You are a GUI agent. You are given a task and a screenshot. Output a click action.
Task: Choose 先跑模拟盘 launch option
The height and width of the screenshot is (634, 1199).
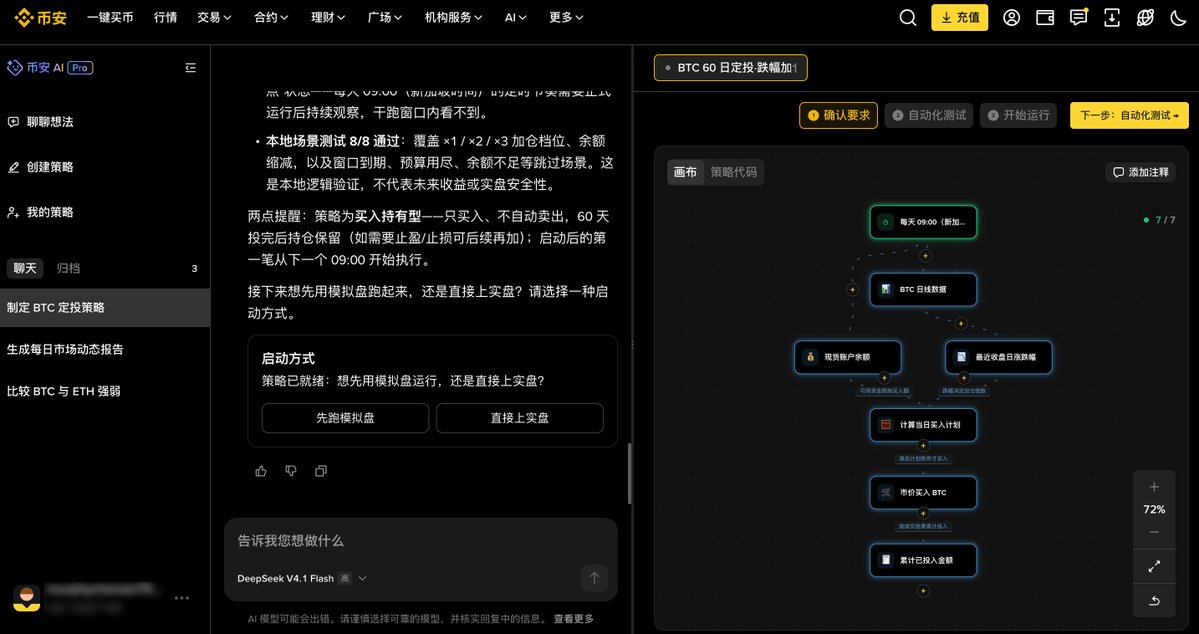346,418
